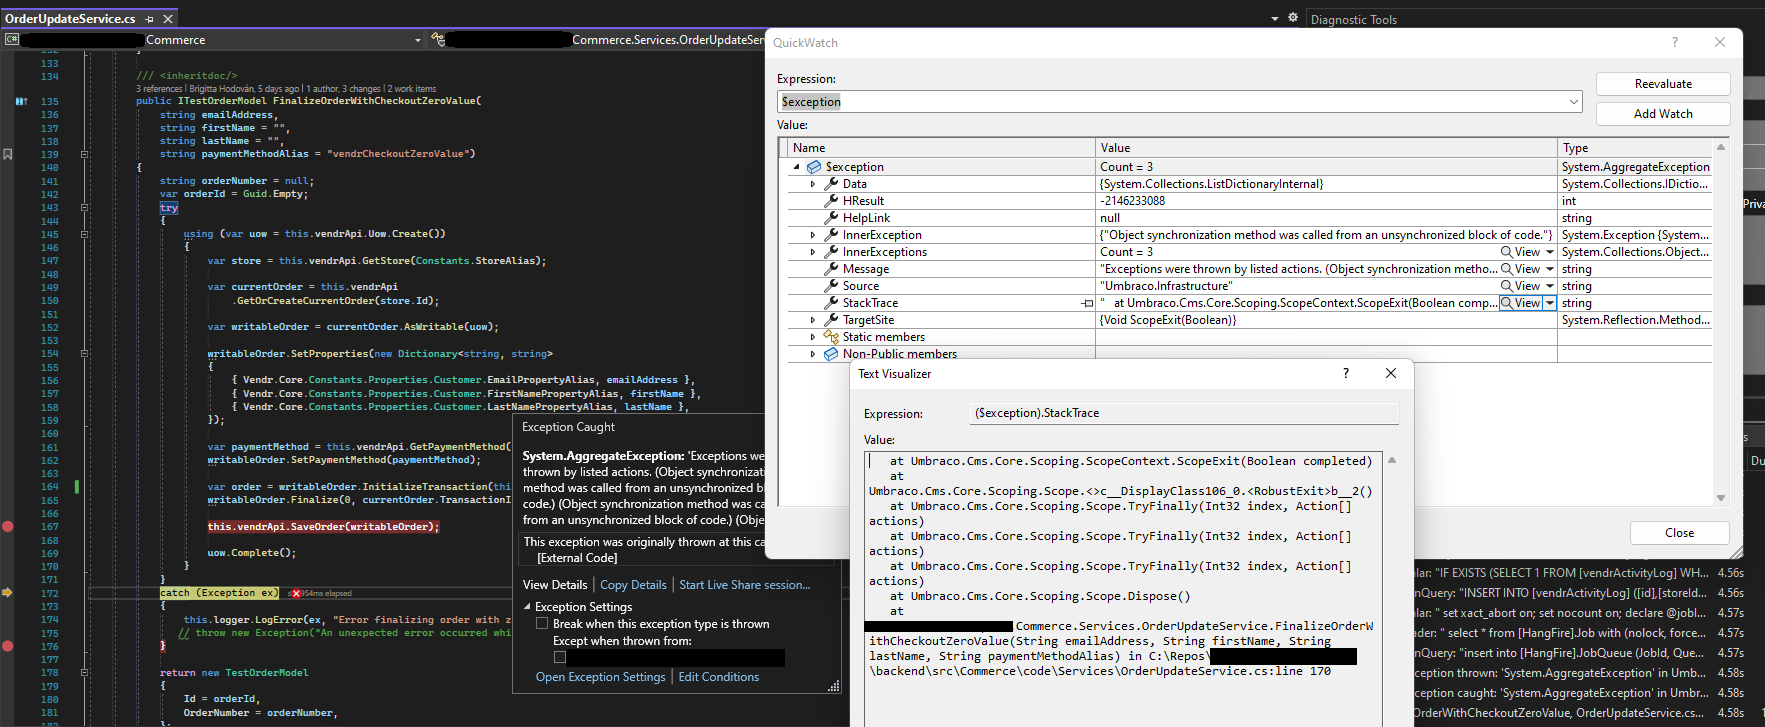Open the QuickWatch expression dropdown arrow

[x=1573, y=102]
